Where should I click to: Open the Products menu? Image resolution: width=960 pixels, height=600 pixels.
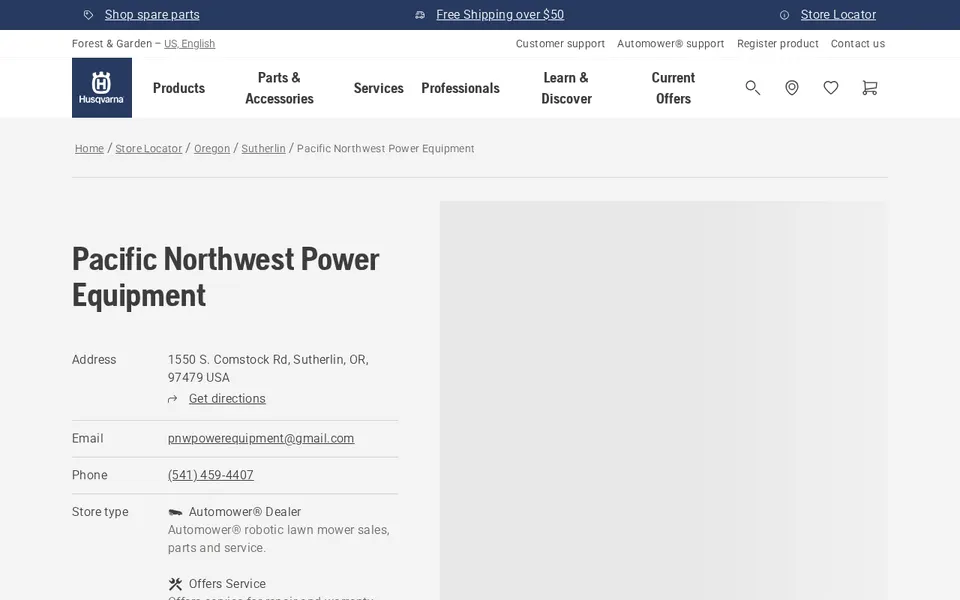(x=179, y=88)
